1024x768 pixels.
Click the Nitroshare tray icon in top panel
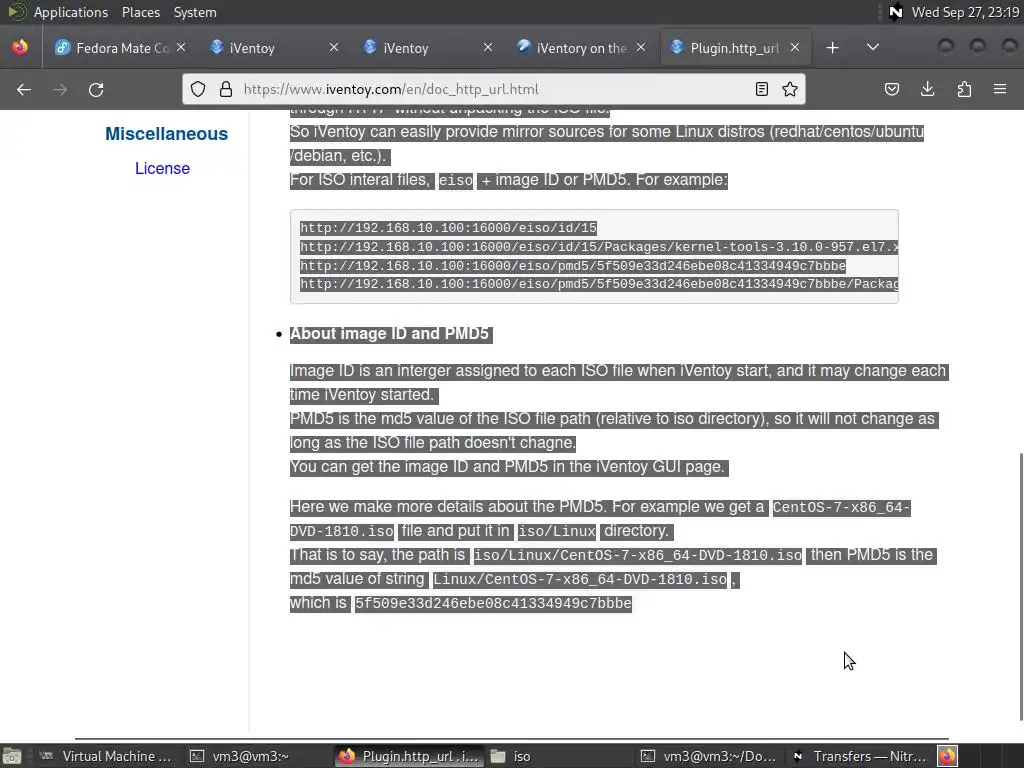(895, 12)
